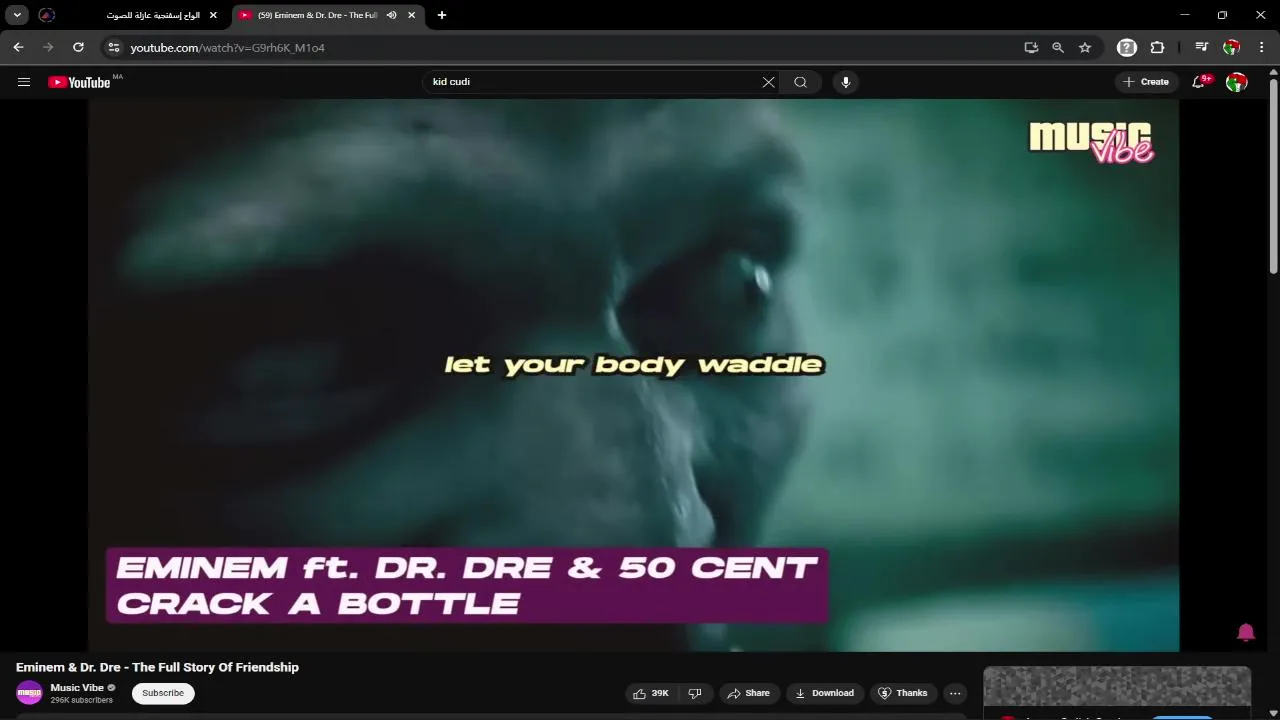
Task: Close the Eminem & Dr. Dre tab
Action: tap(411, 15)
